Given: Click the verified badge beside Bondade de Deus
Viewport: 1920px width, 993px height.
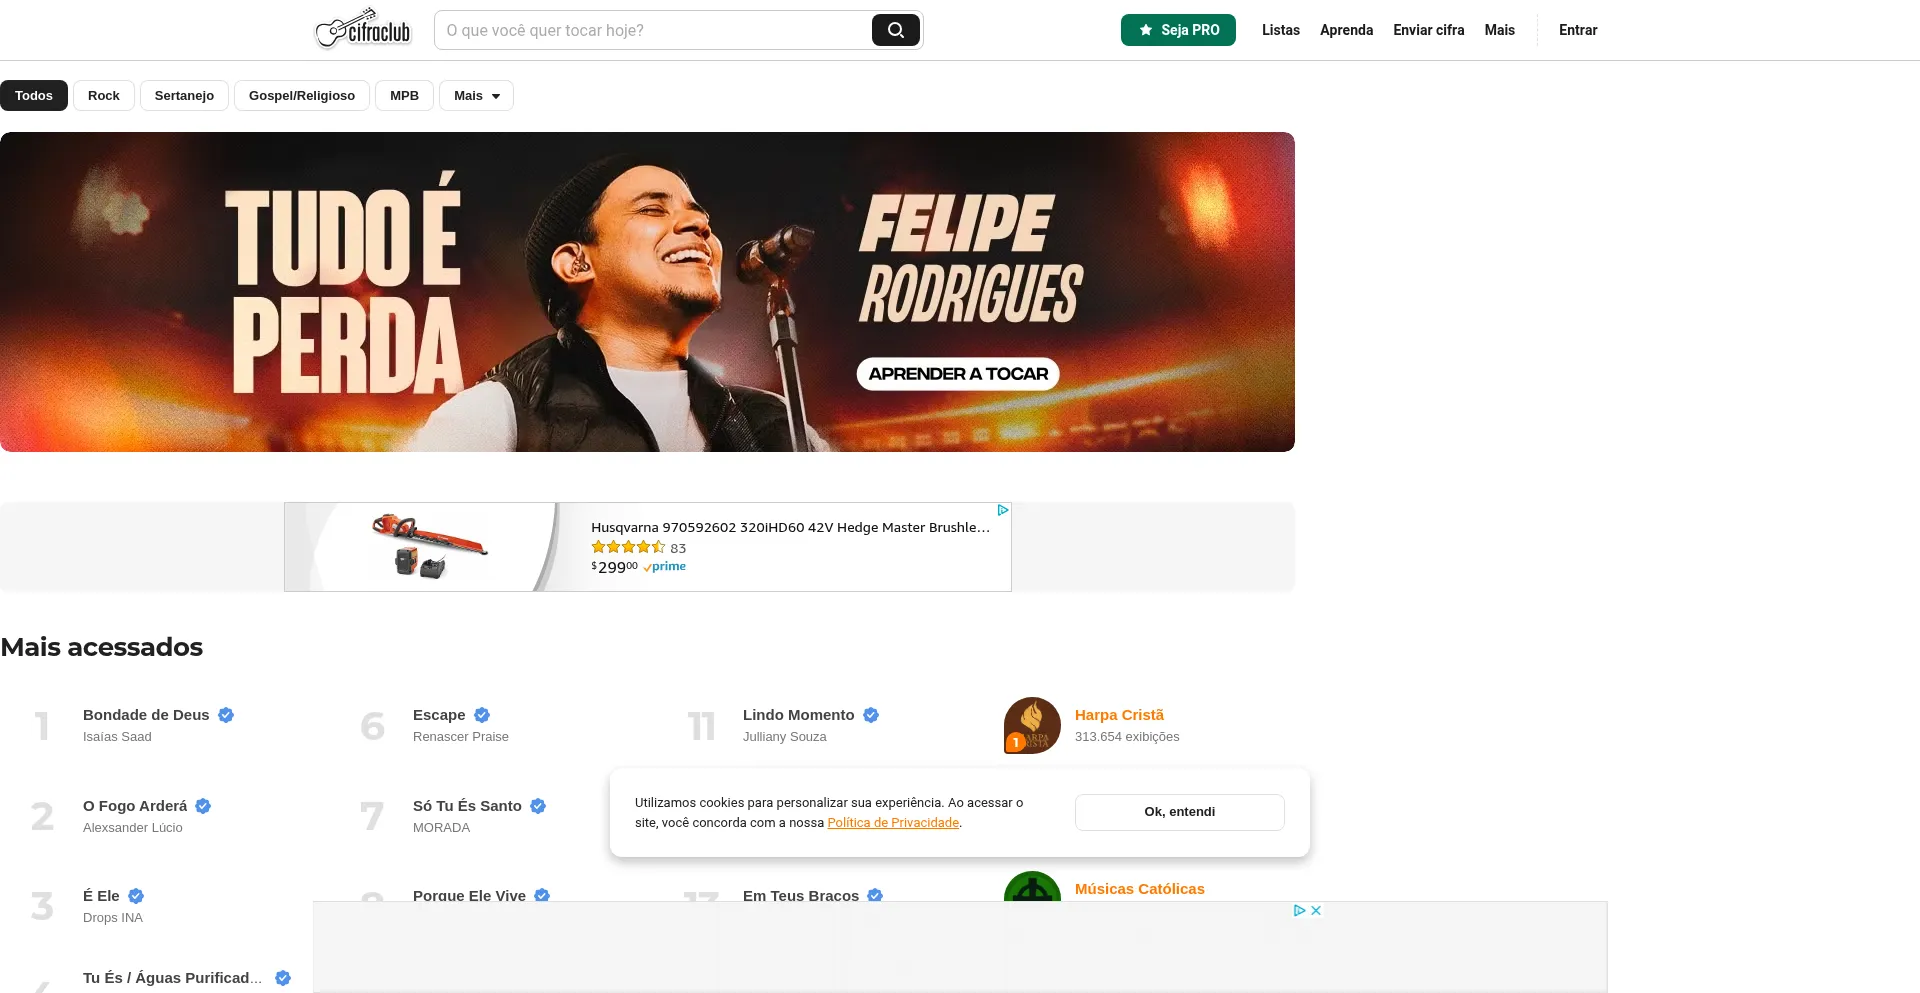Looking at the screenshot, I should point(226,715).
